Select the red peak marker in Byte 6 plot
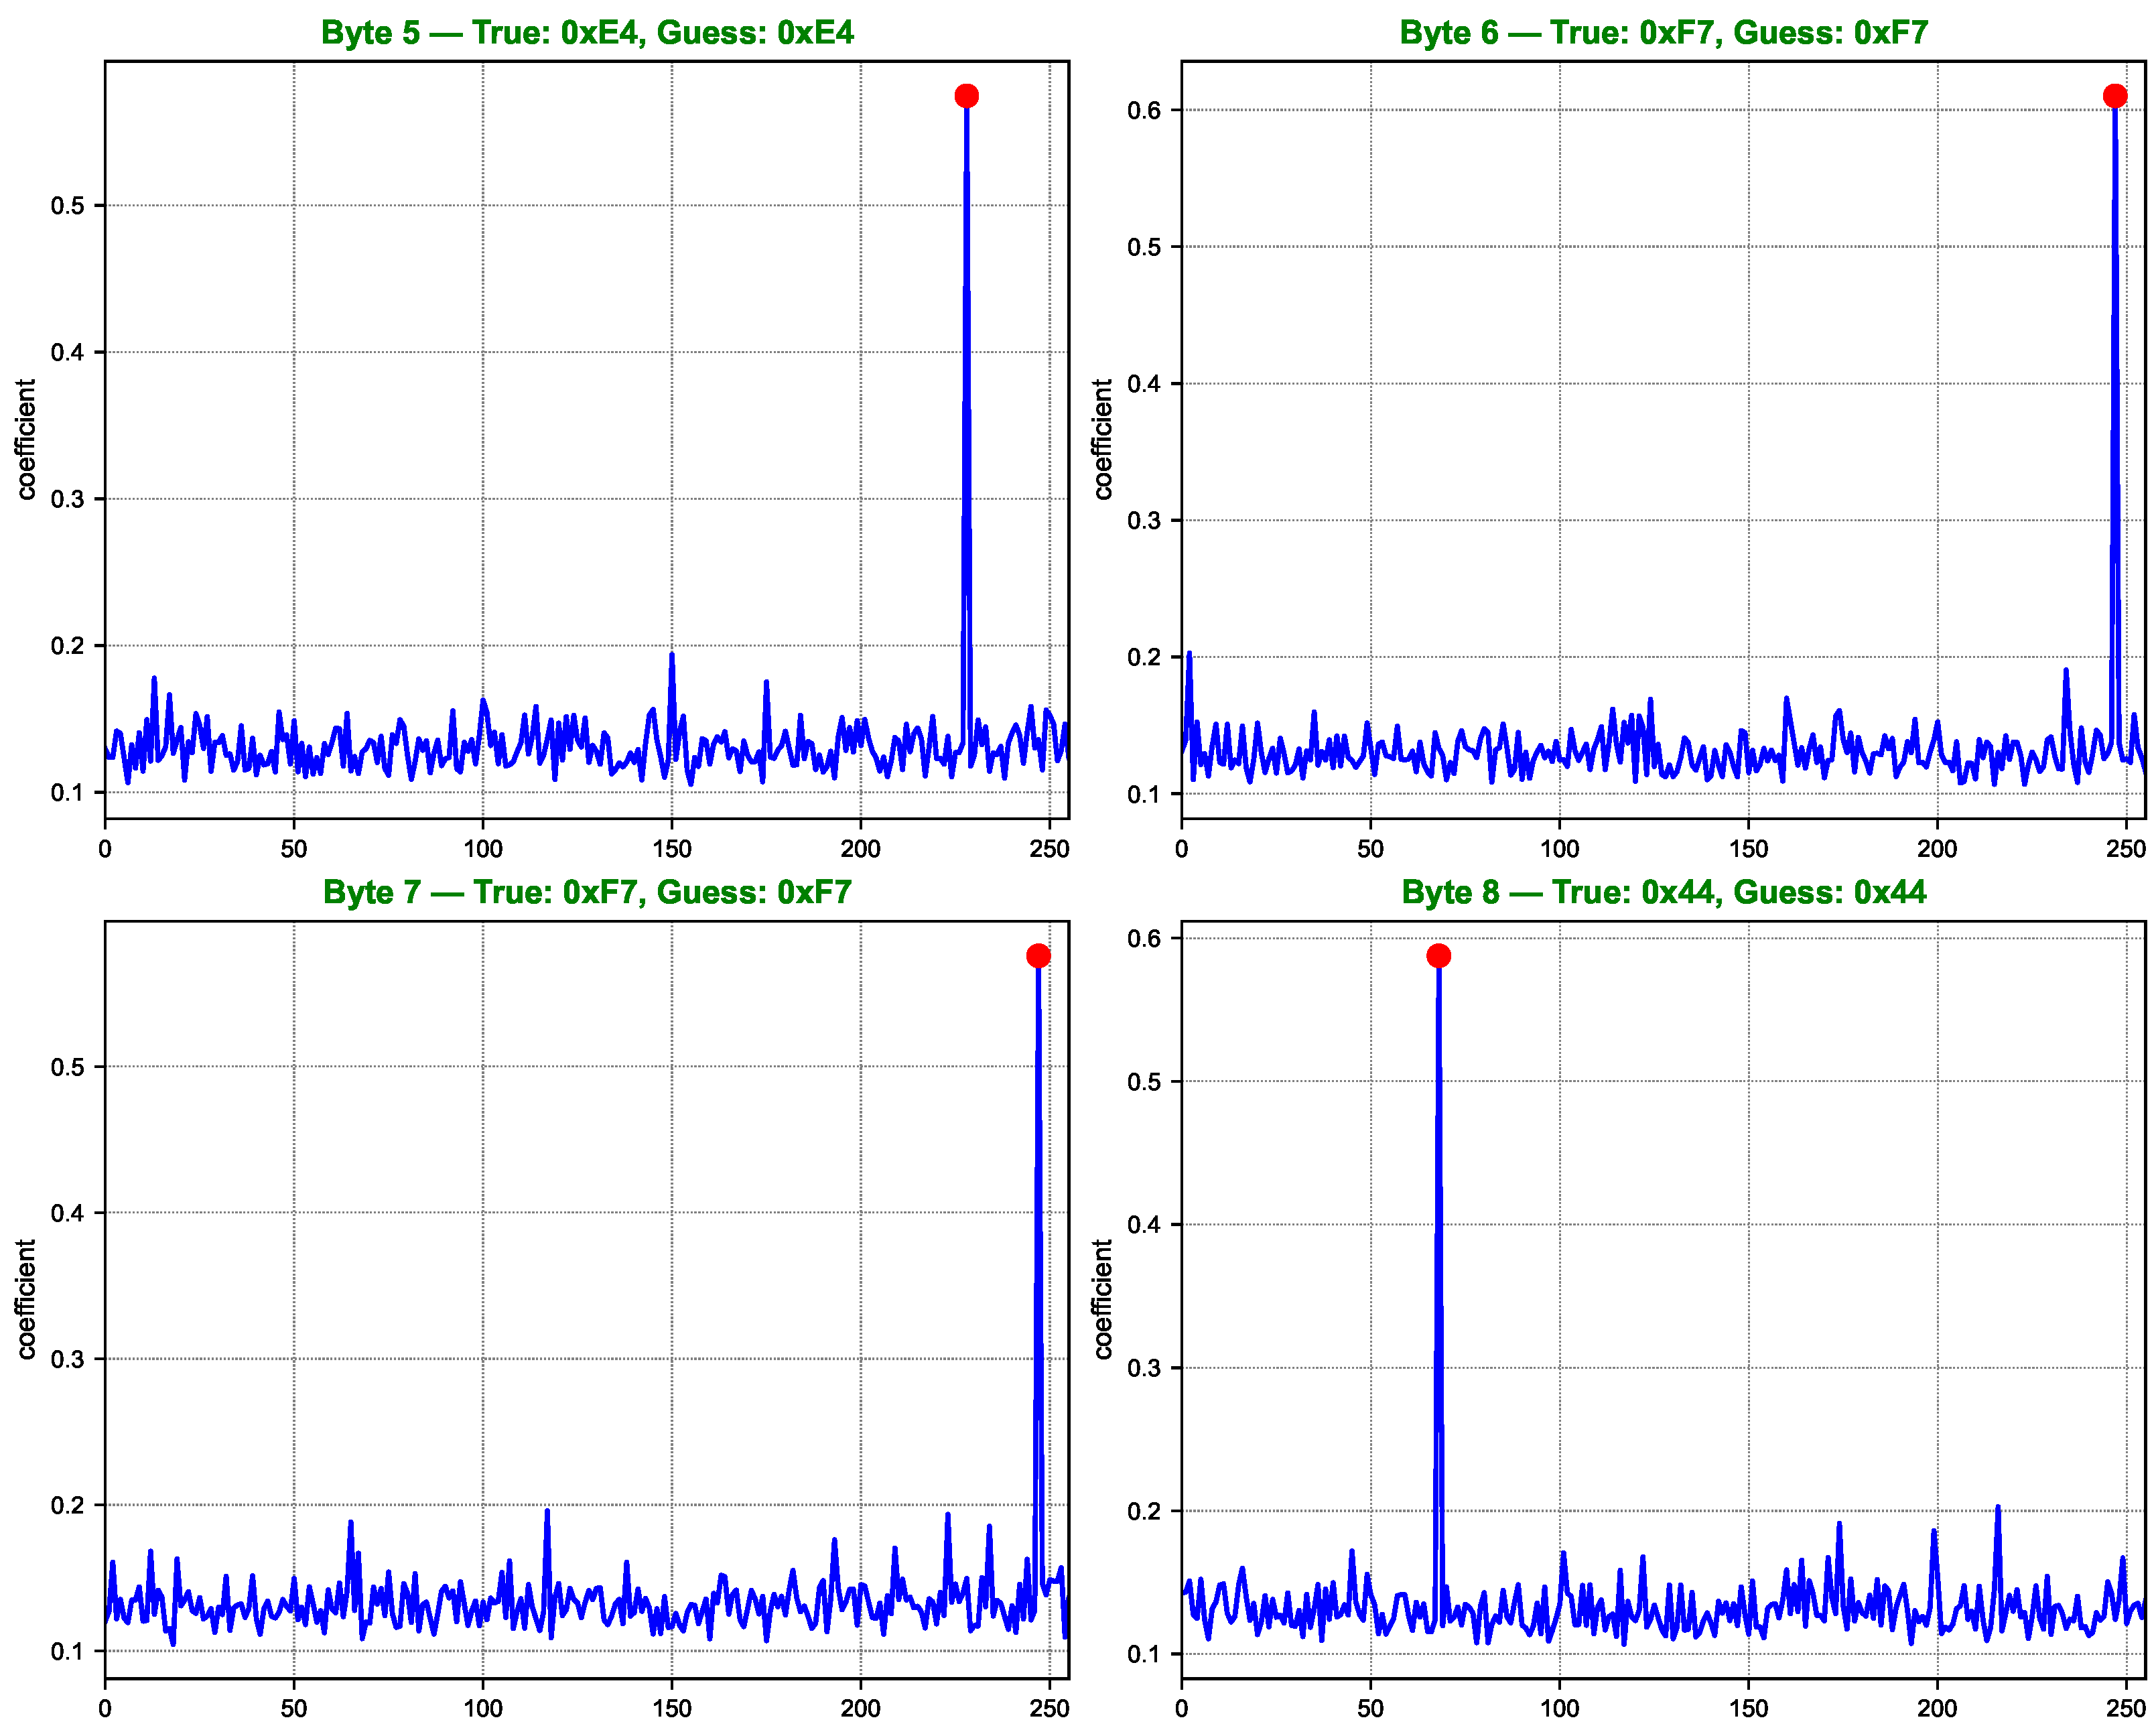The width and height of the screenshot is (2156, 1734). 2115,96
